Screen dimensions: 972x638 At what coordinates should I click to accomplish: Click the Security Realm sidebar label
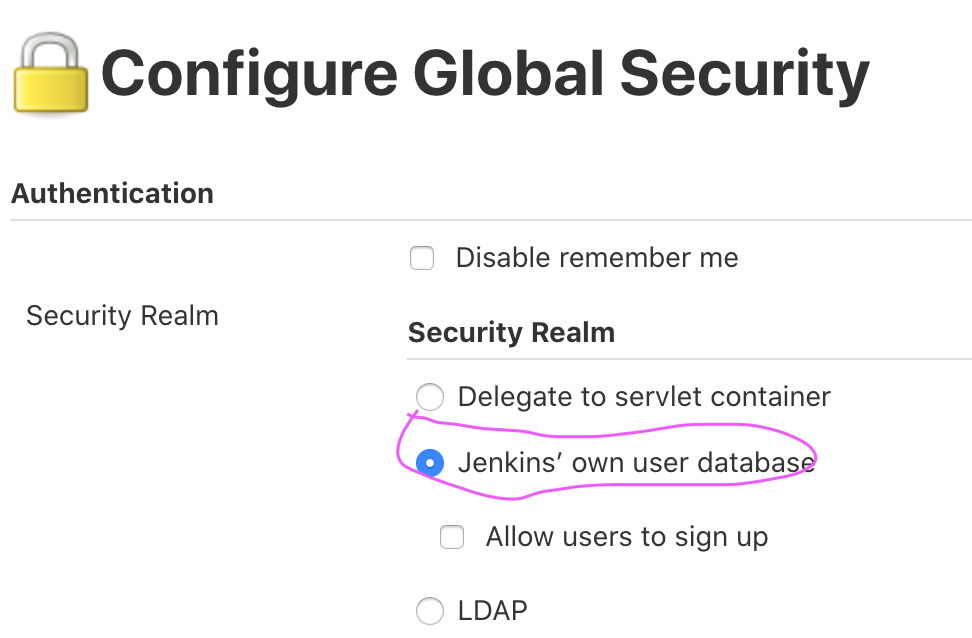pos(122,316)
